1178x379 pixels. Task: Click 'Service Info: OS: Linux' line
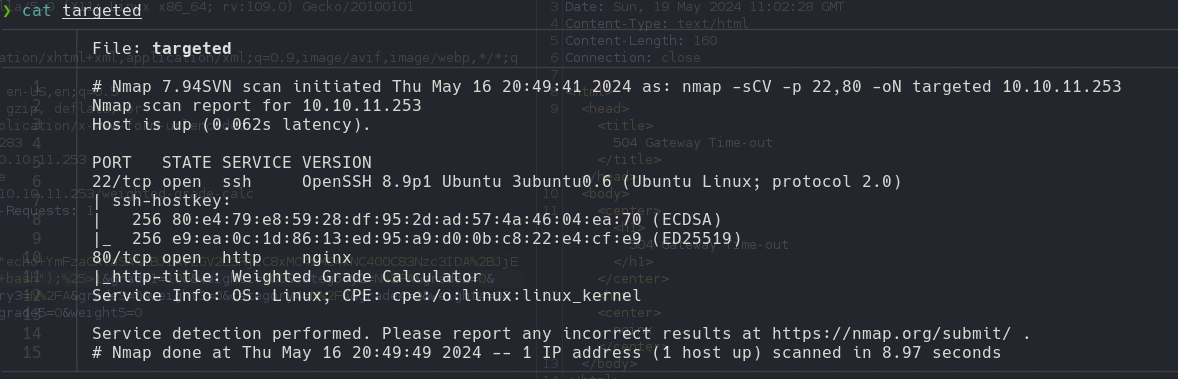point(367,296)
